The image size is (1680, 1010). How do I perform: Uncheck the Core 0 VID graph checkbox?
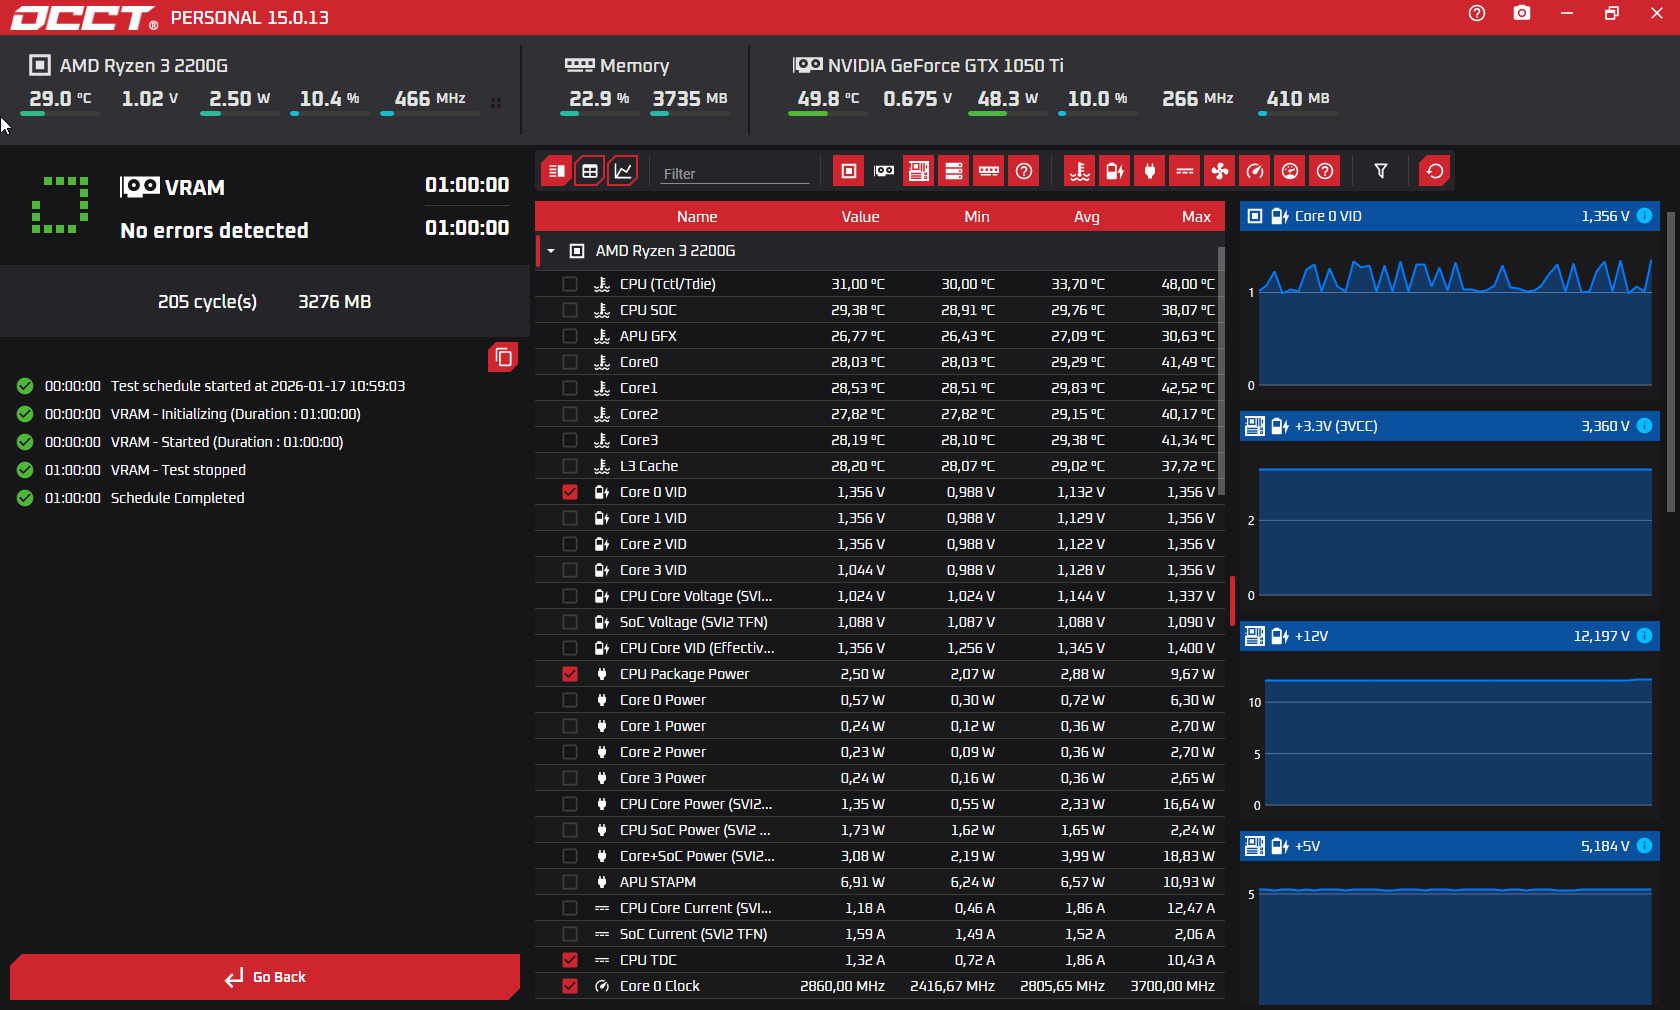pos(570,492)
